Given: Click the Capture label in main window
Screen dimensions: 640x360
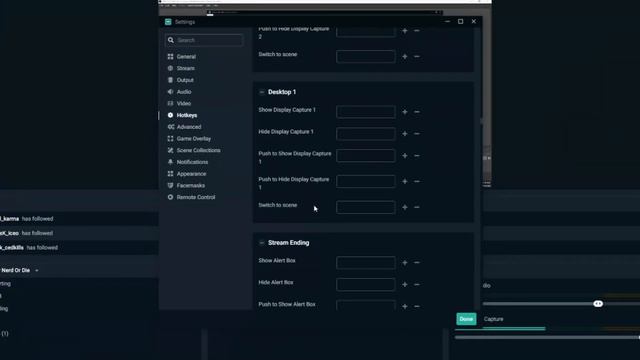Looking at the screenshot, I should pyautogui.click(x=493, y=319).
